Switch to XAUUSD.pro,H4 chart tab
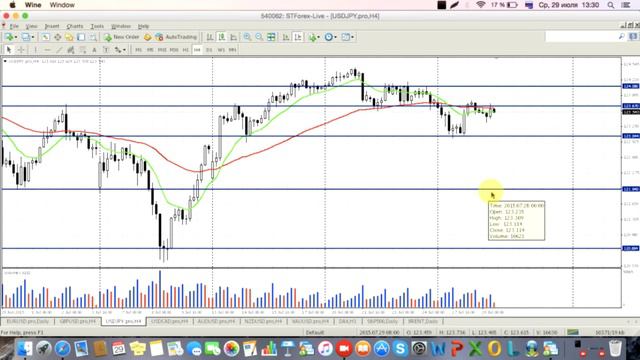Viewport: 640px width, 360px height. coord(310,322)
